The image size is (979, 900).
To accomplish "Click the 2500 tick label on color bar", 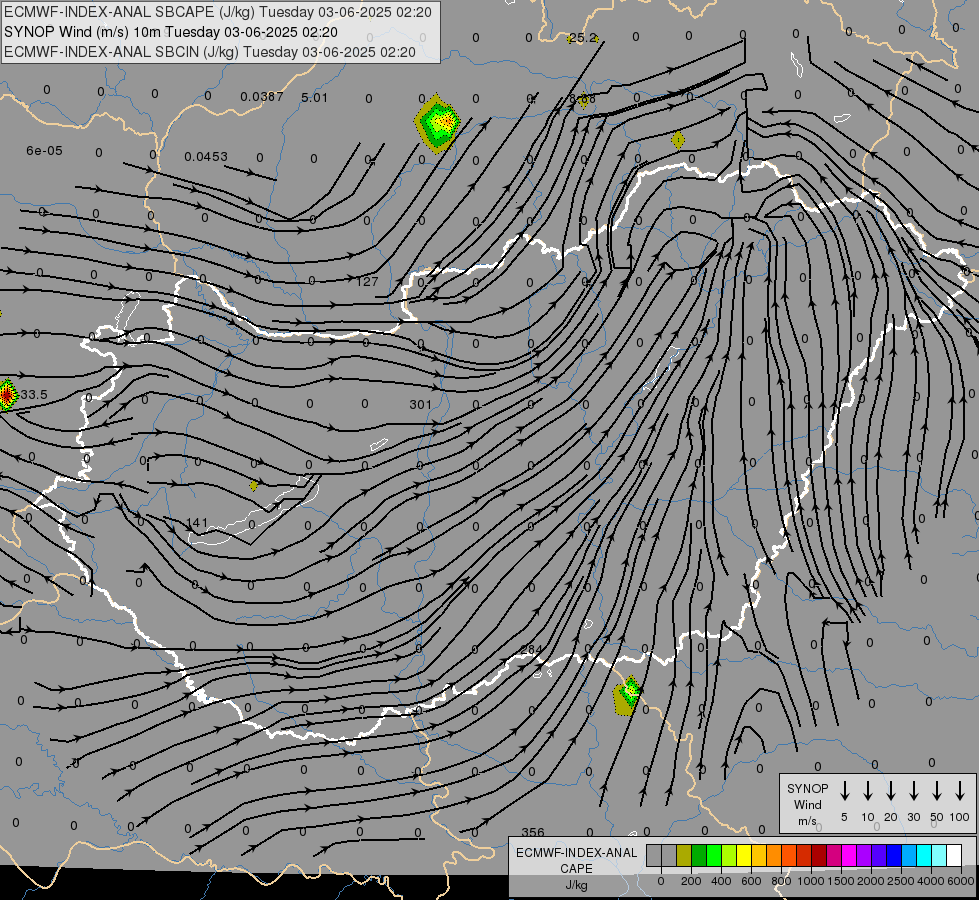I will 901,881.
